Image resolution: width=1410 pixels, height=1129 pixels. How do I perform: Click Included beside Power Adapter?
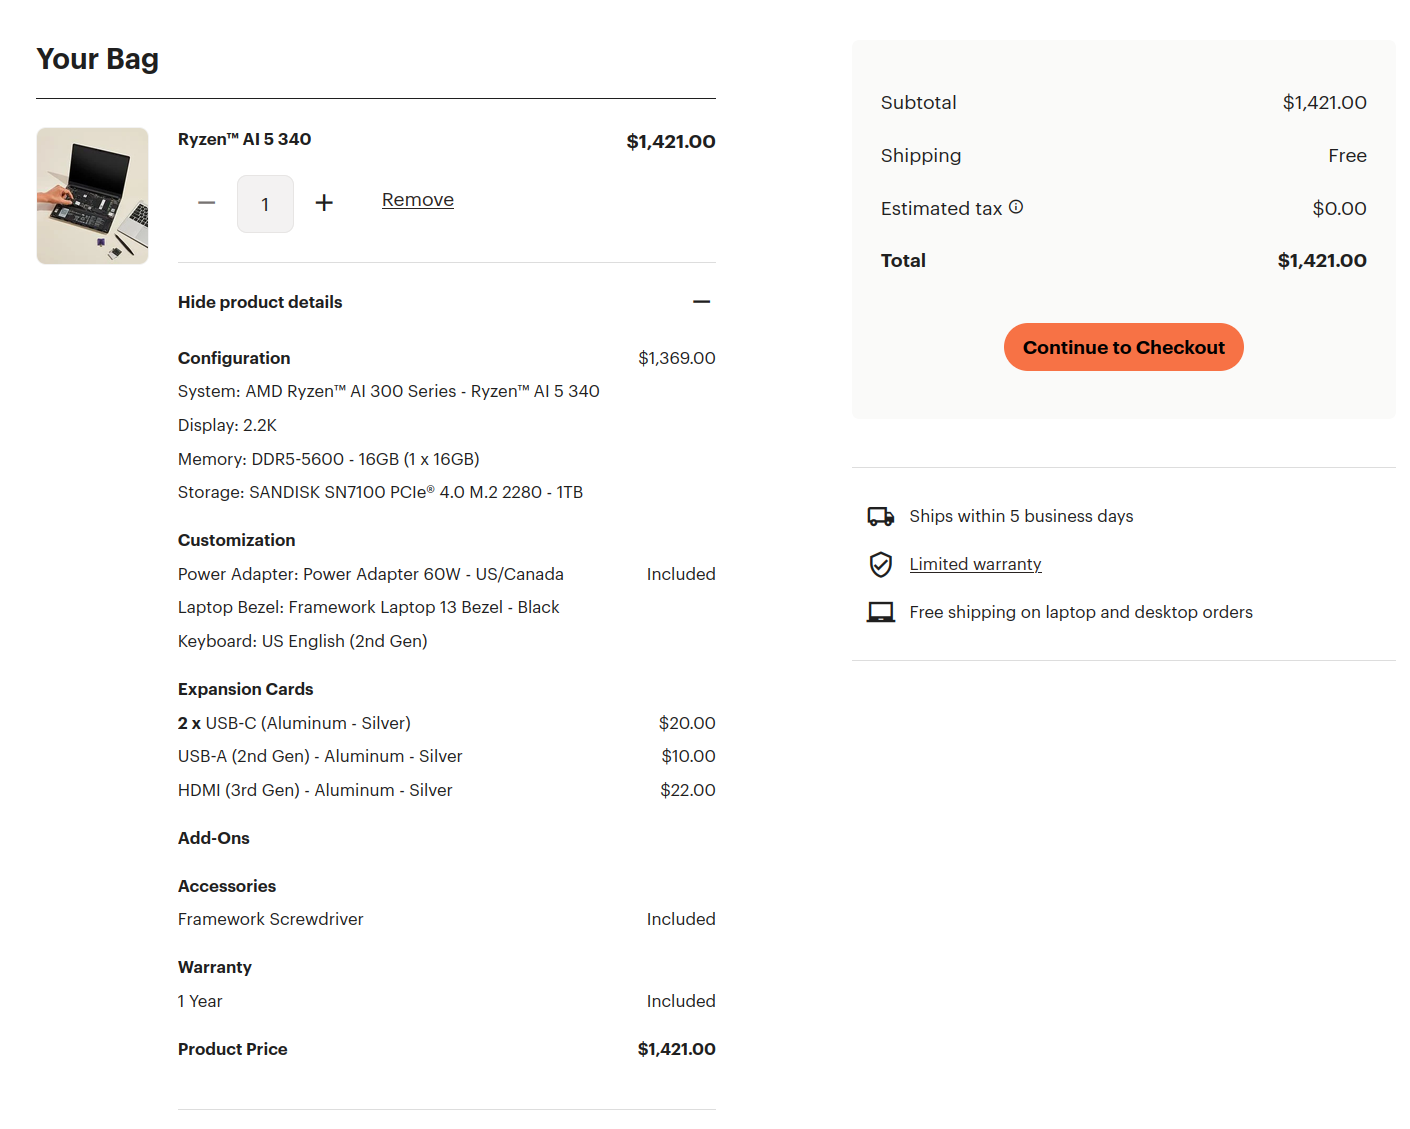pyautogui.click(x=681, y=574)
